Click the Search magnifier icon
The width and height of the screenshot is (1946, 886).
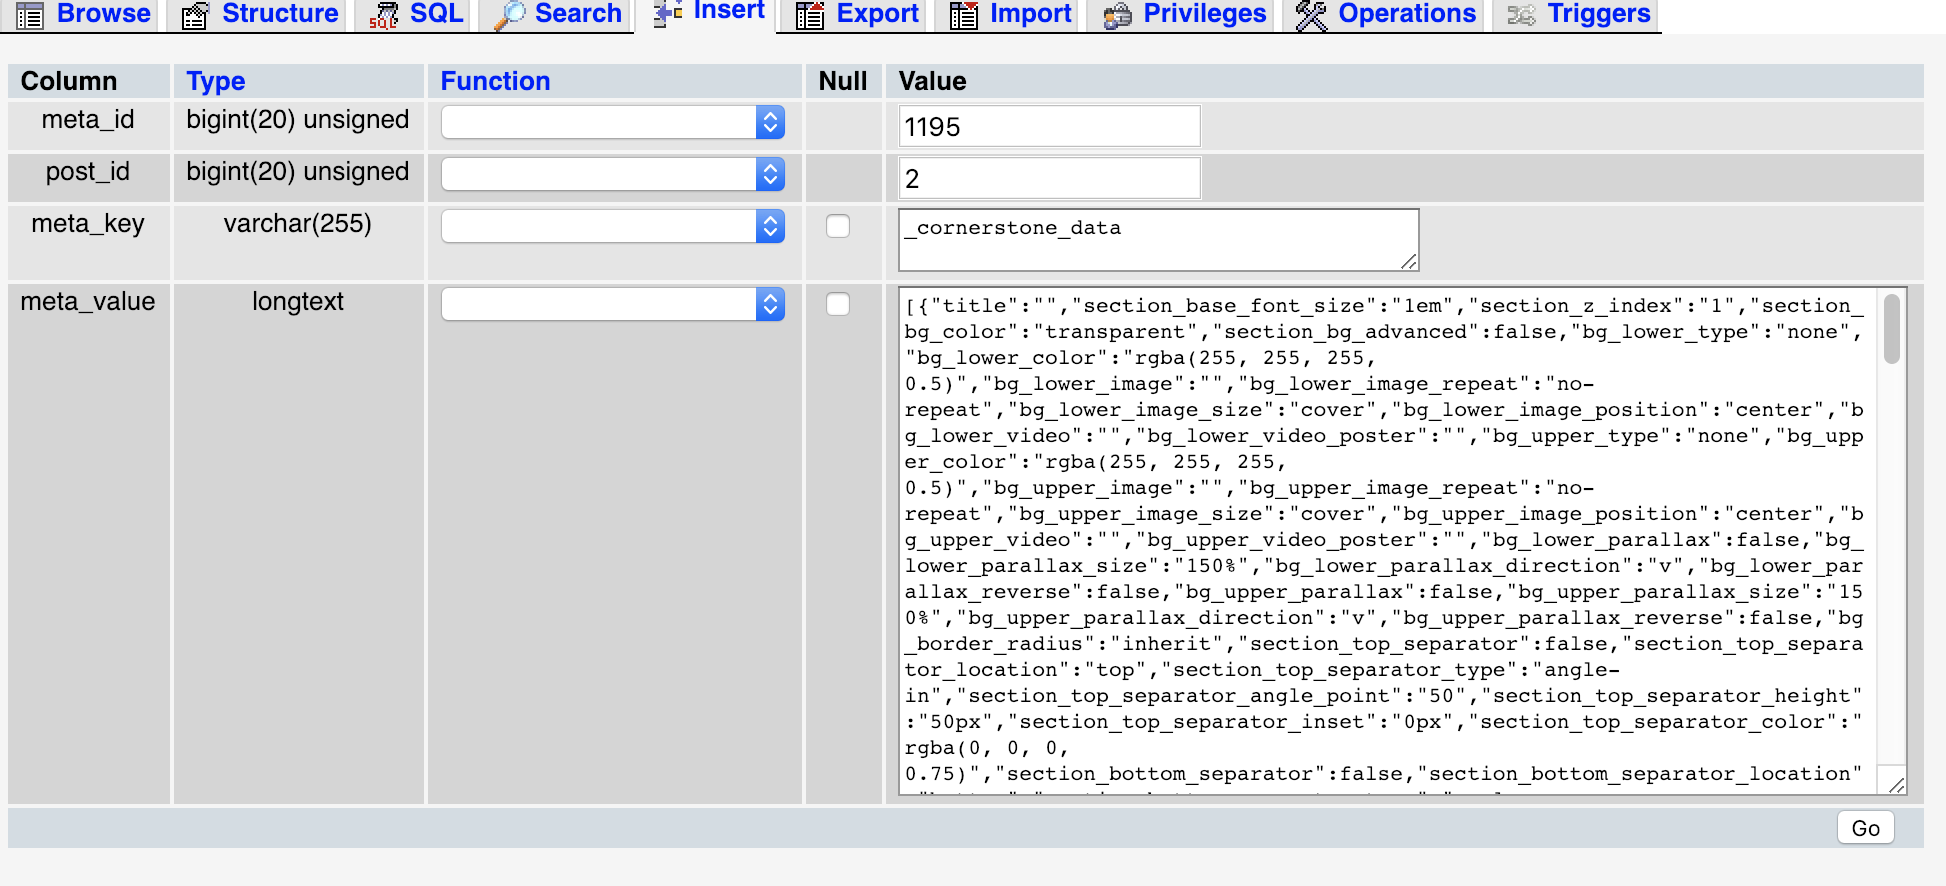click(x=509, y=16)
